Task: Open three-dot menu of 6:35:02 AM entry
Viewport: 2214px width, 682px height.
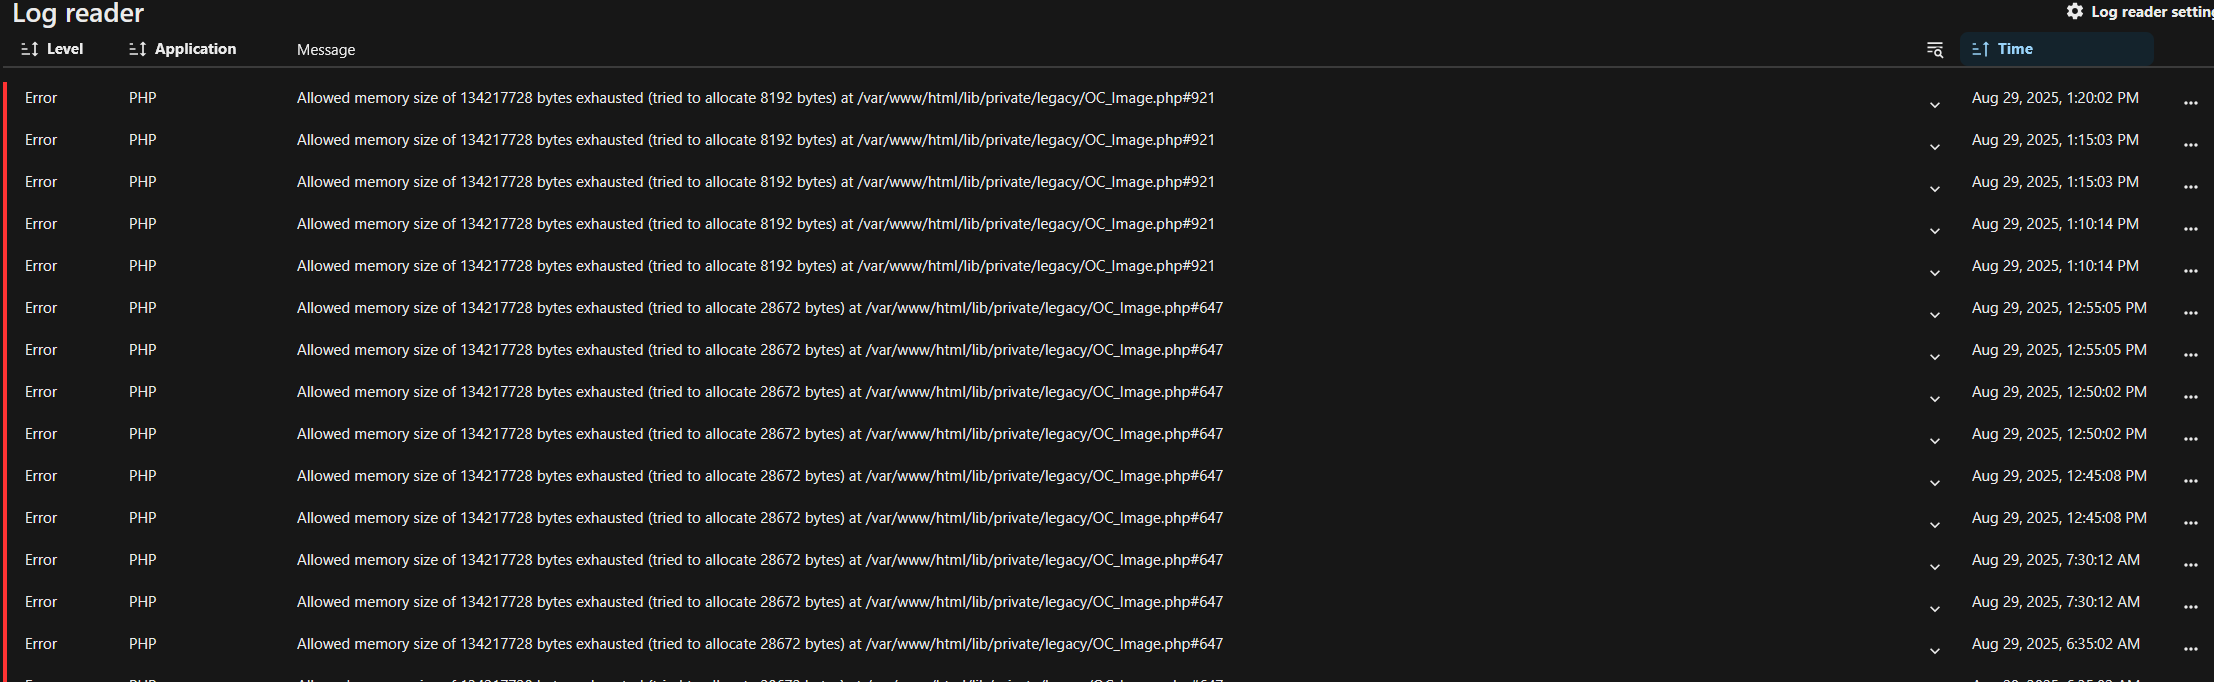Action: pos(2191,649)
